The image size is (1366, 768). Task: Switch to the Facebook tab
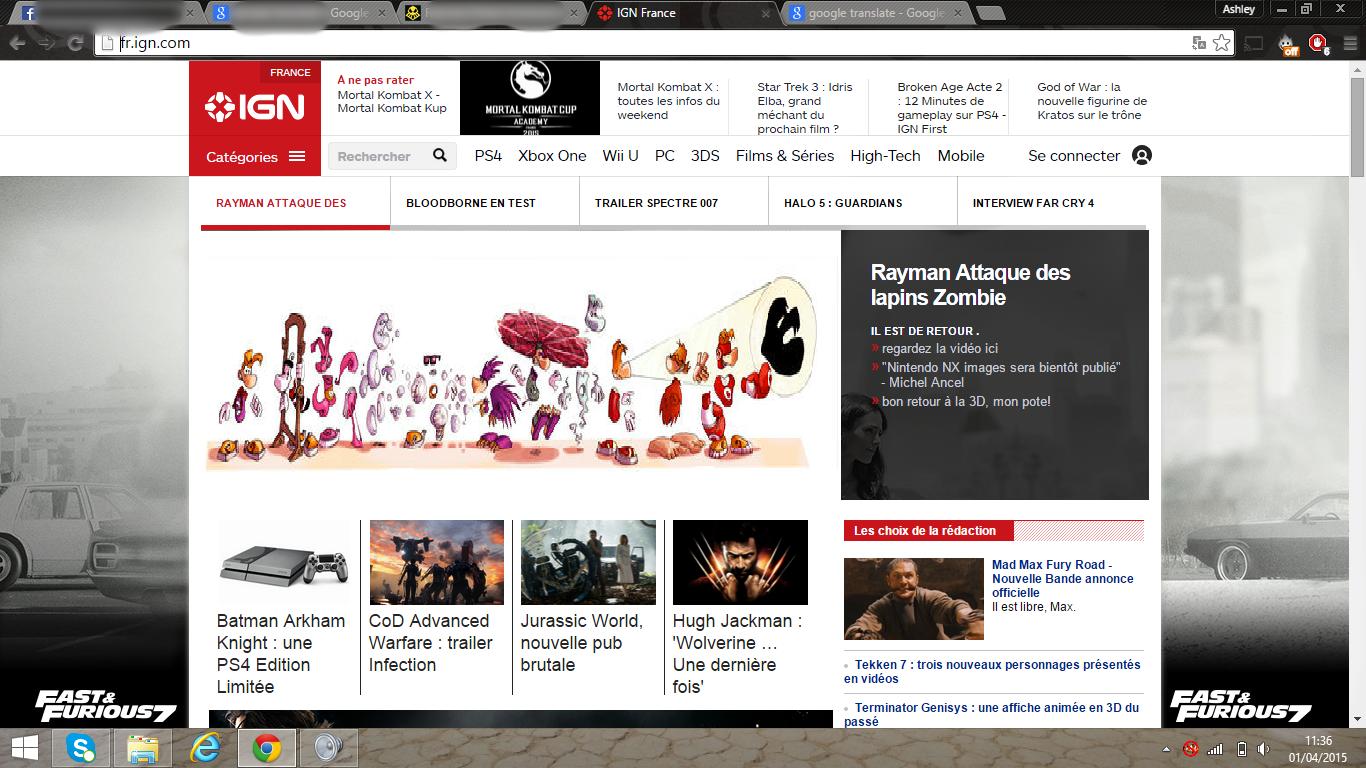tap(106, 13)
